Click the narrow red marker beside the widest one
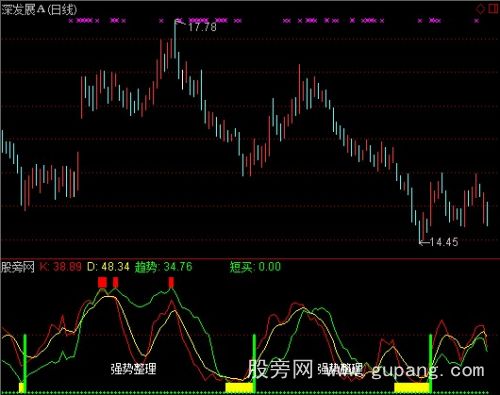Image resolution: width=500 pixels, height=395 pixels. [115, 282]
